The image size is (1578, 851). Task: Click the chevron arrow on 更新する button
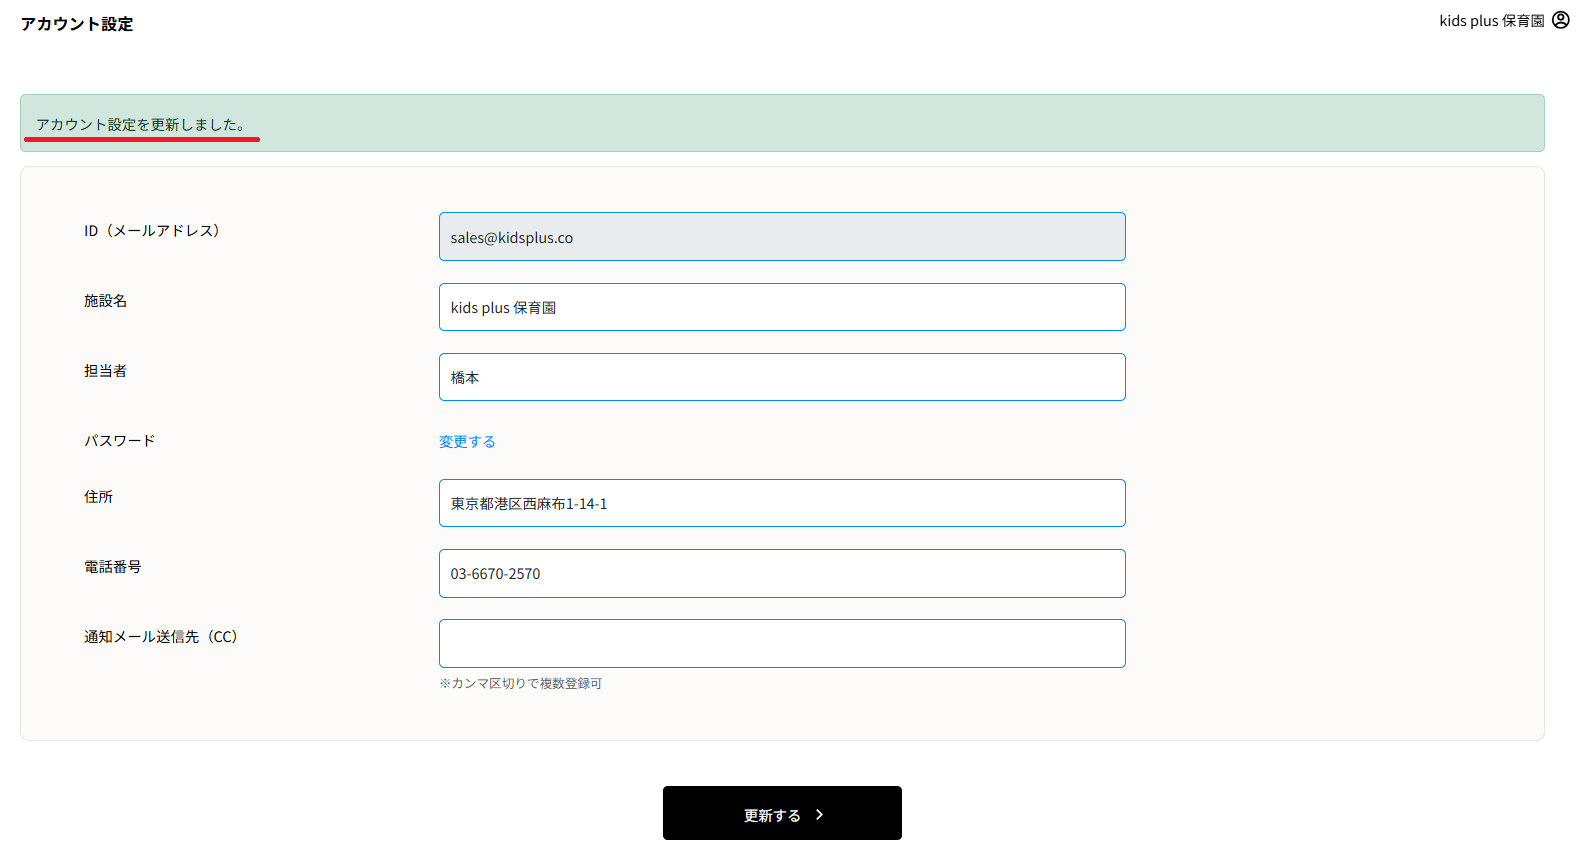820,815
